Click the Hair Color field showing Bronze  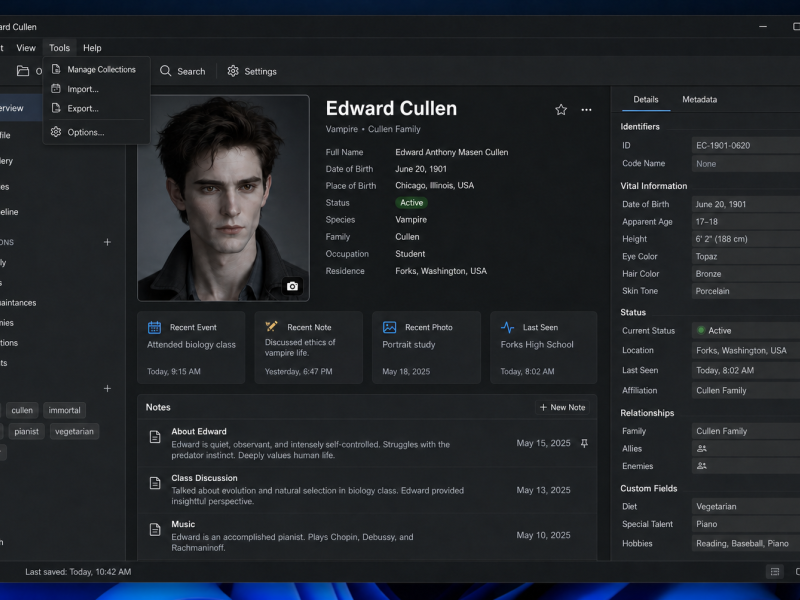point(745,274)
